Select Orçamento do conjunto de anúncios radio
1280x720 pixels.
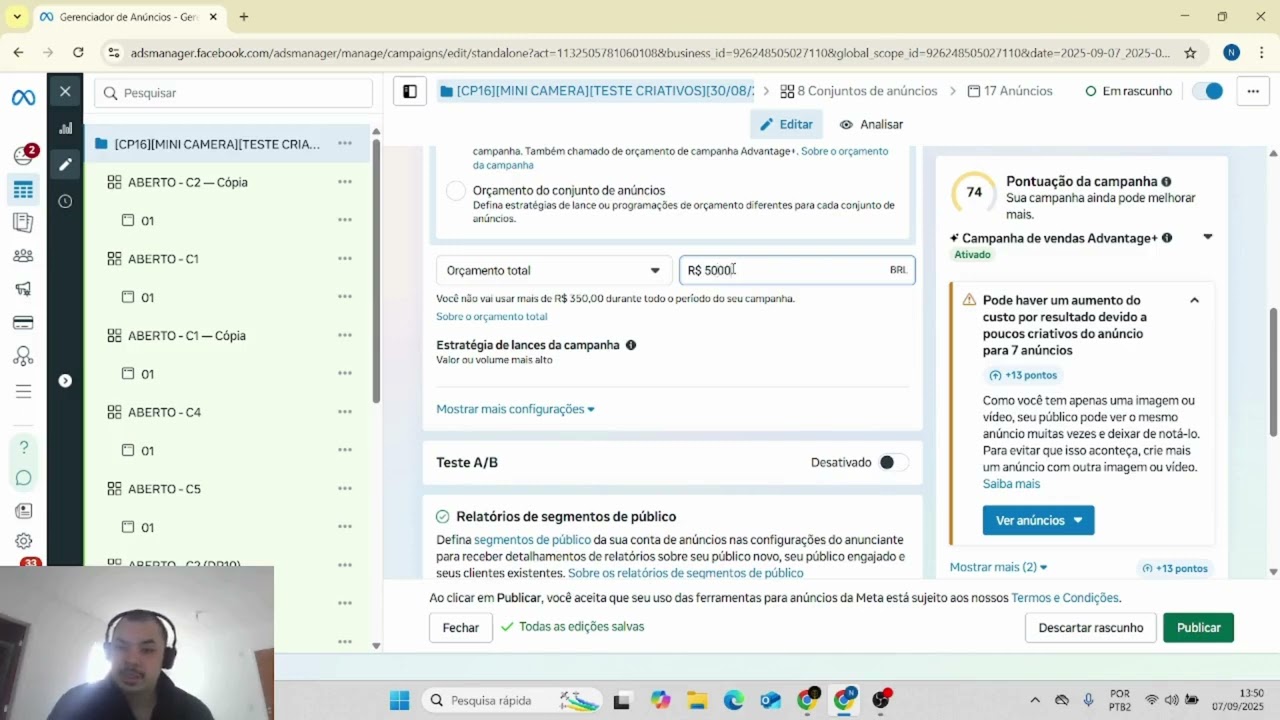(456, 191)
